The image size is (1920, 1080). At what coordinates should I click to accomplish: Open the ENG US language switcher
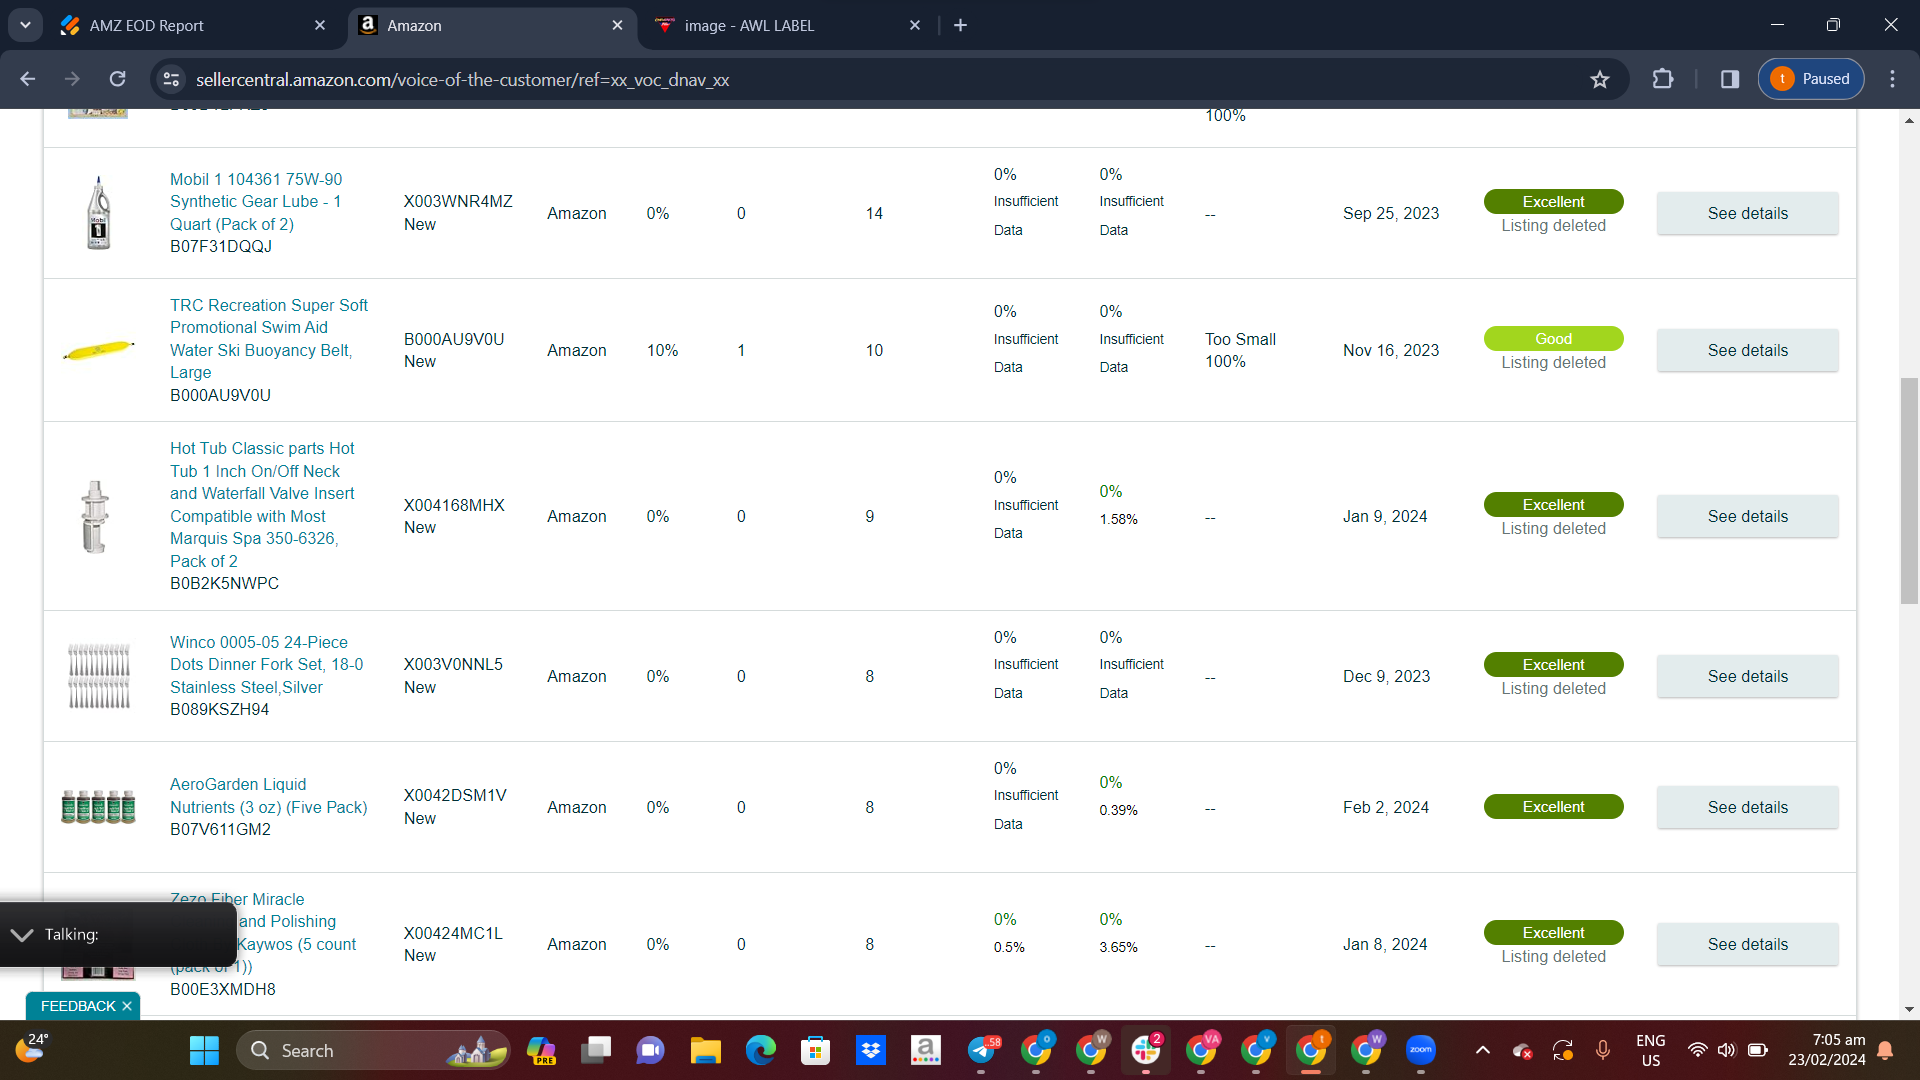[1650, 1050]
